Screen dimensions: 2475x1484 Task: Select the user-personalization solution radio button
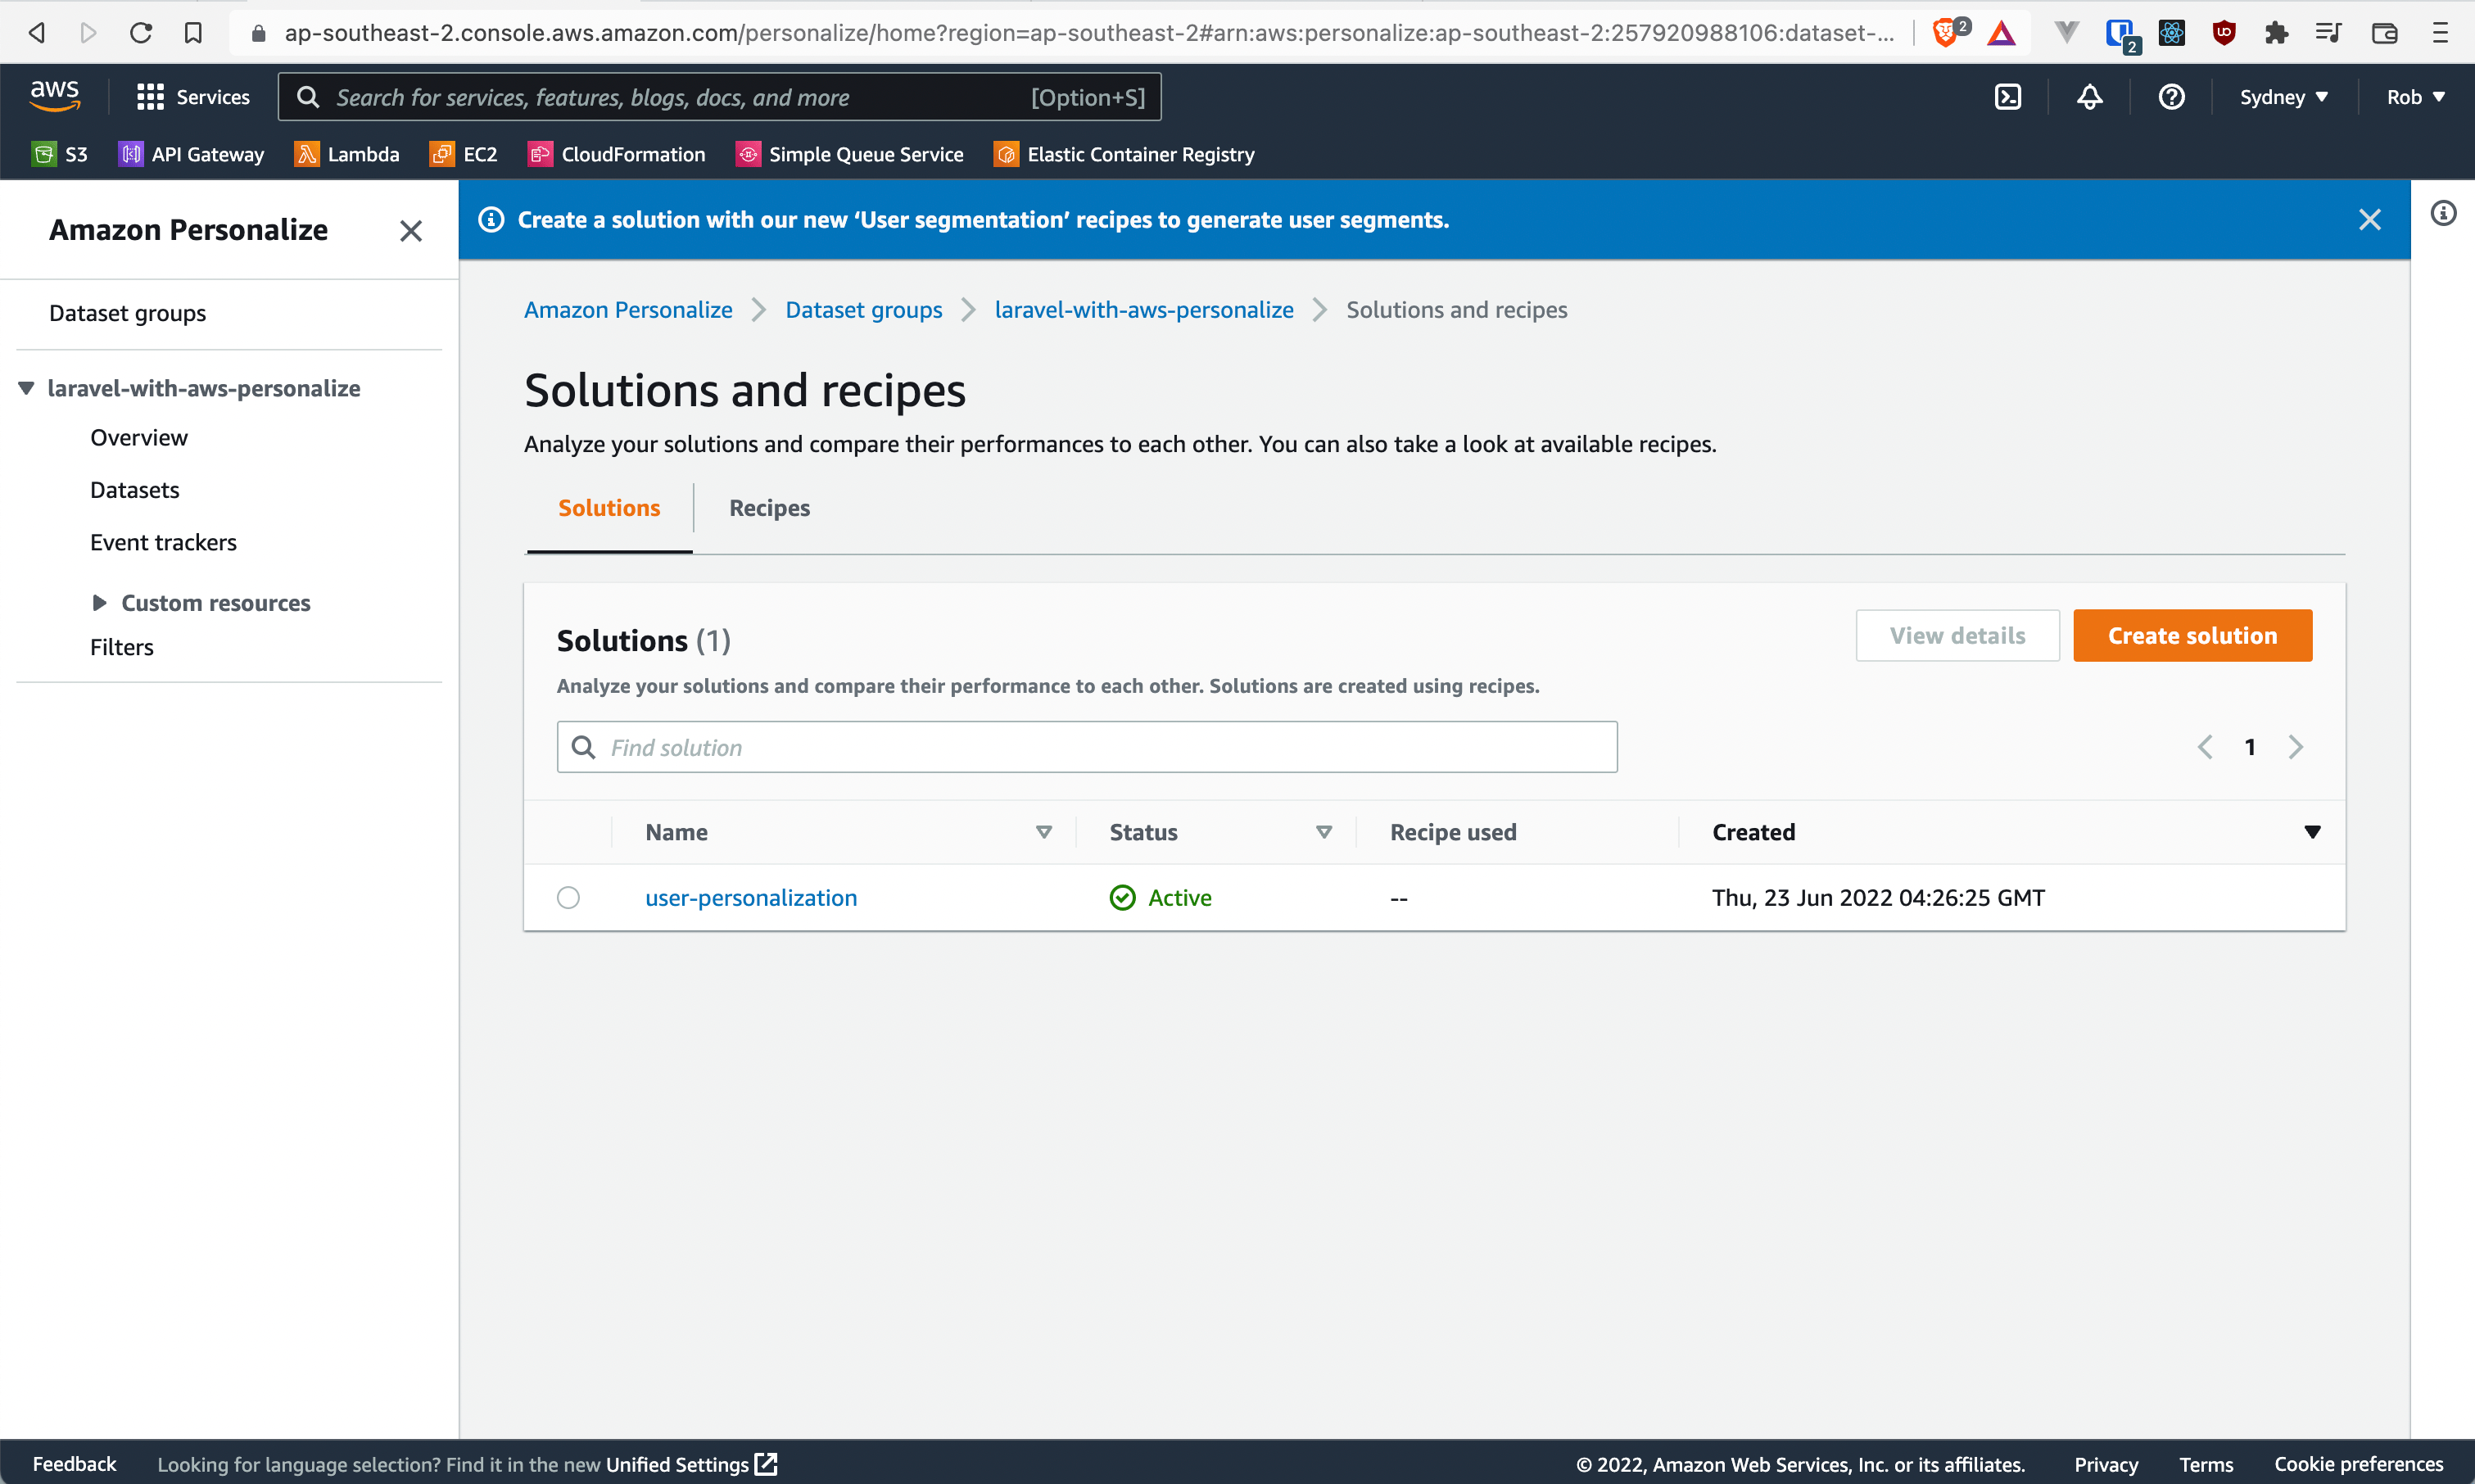click(x=568, y=897)
